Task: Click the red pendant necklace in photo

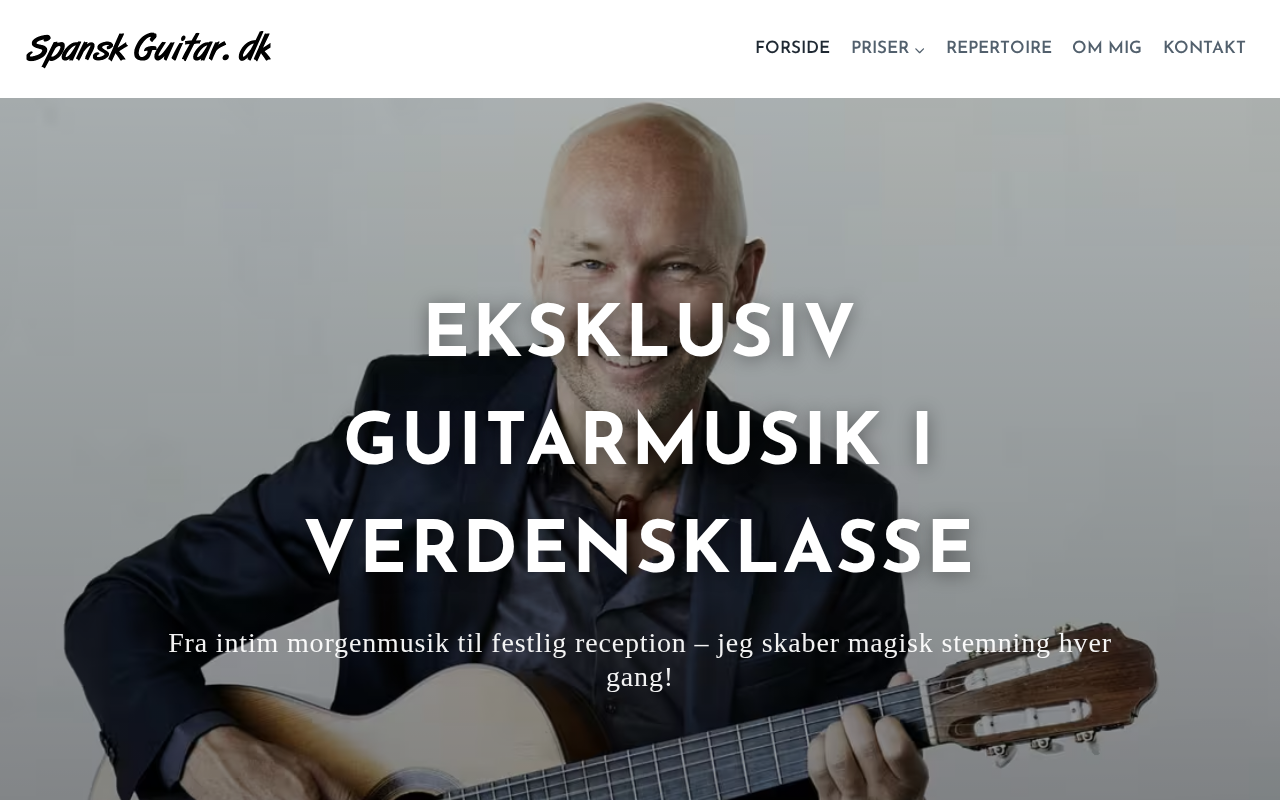Action: click(626, 507)
